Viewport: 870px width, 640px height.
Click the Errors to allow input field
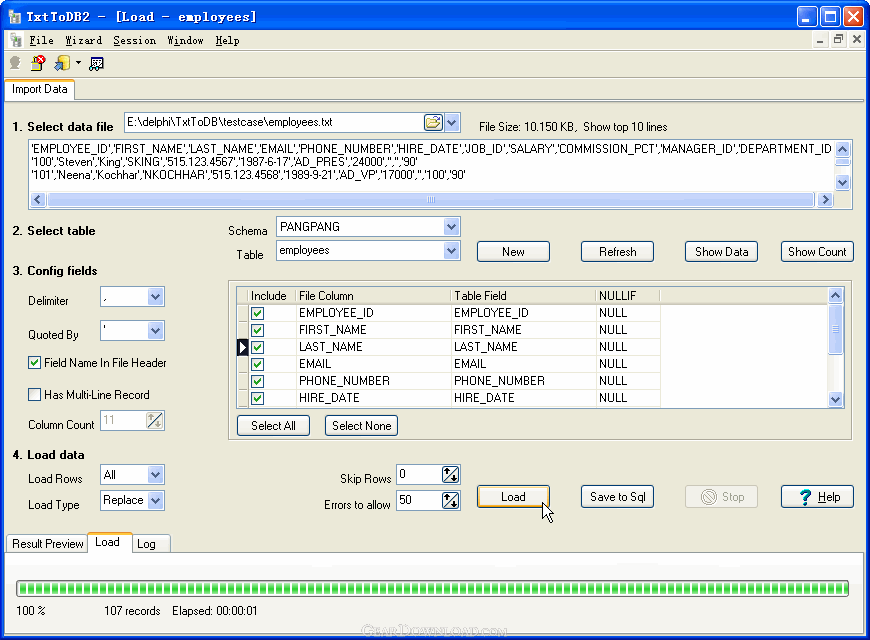[x=419, y=500]
